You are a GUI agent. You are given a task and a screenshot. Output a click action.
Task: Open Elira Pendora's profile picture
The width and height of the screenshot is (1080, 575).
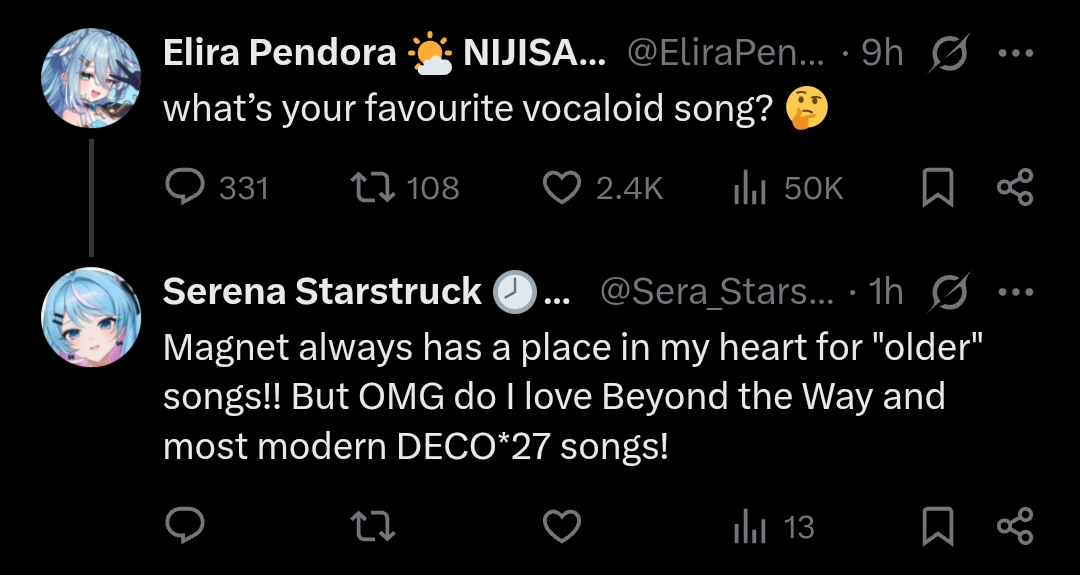[91, 78]
